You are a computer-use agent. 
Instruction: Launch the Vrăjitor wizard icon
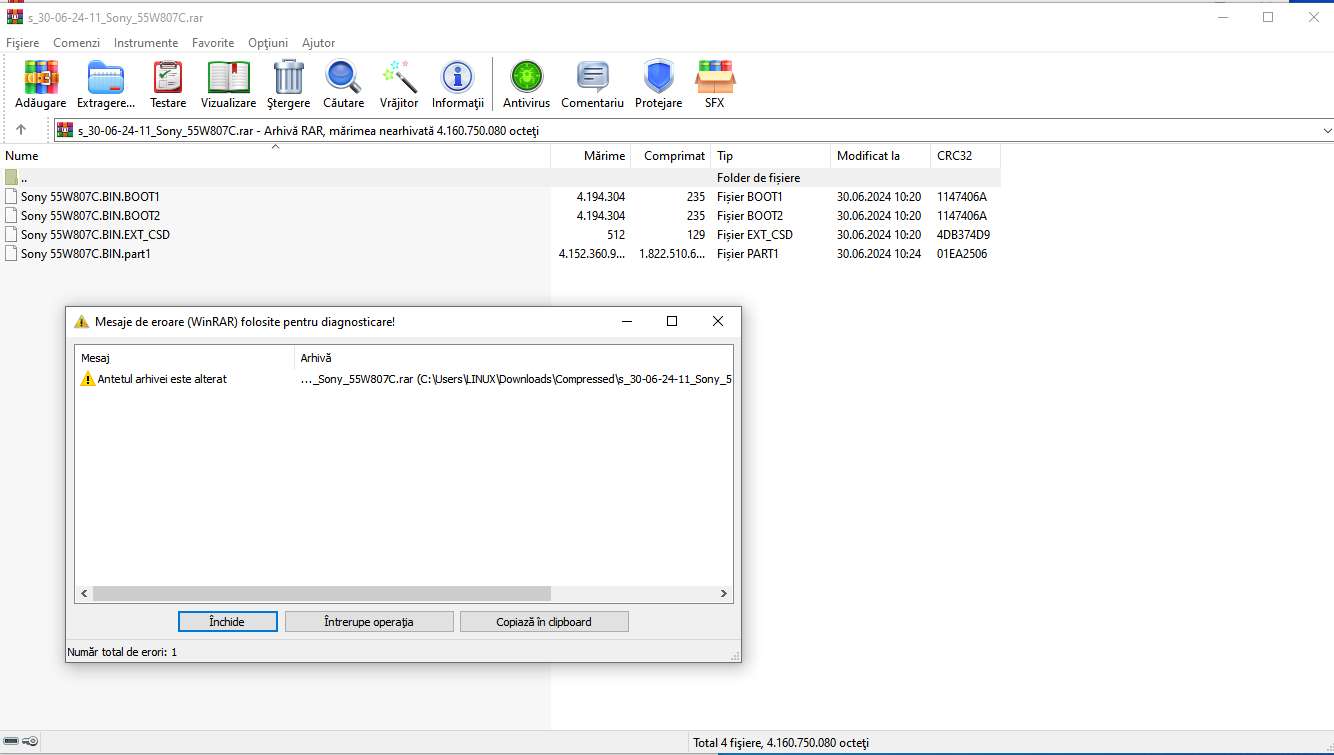(399, 77)
